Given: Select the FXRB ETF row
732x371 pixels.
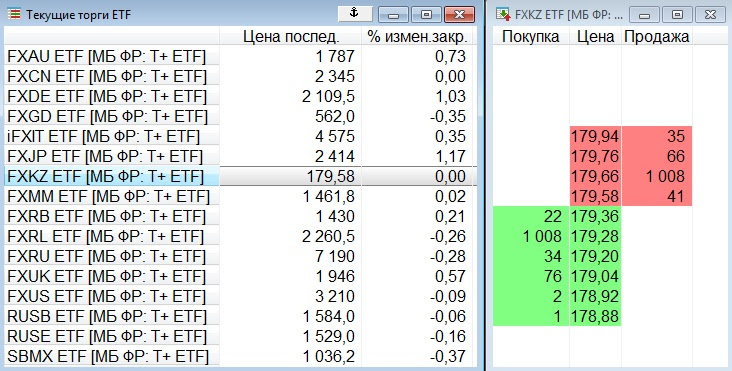Looking at the screenshot, I should point(240,217).
